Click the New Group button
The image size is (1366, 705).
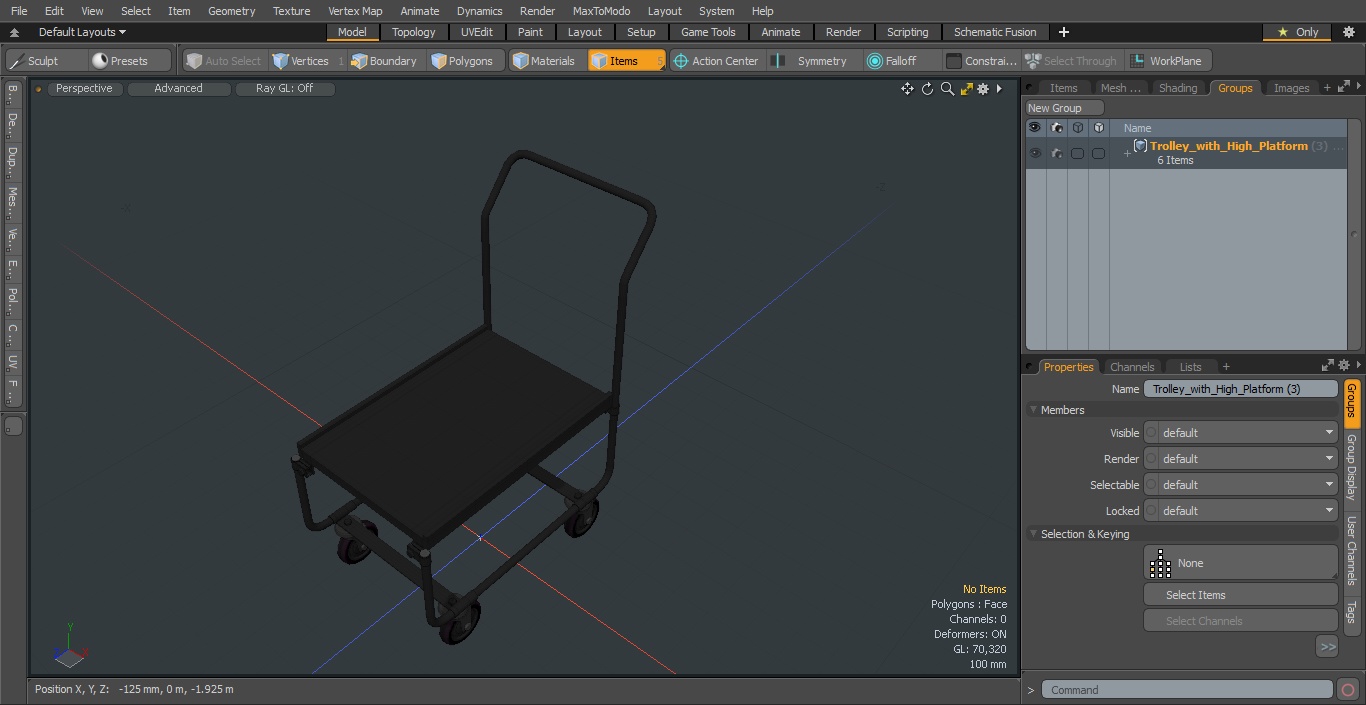pyautogui.click(x=1064, y=108)
